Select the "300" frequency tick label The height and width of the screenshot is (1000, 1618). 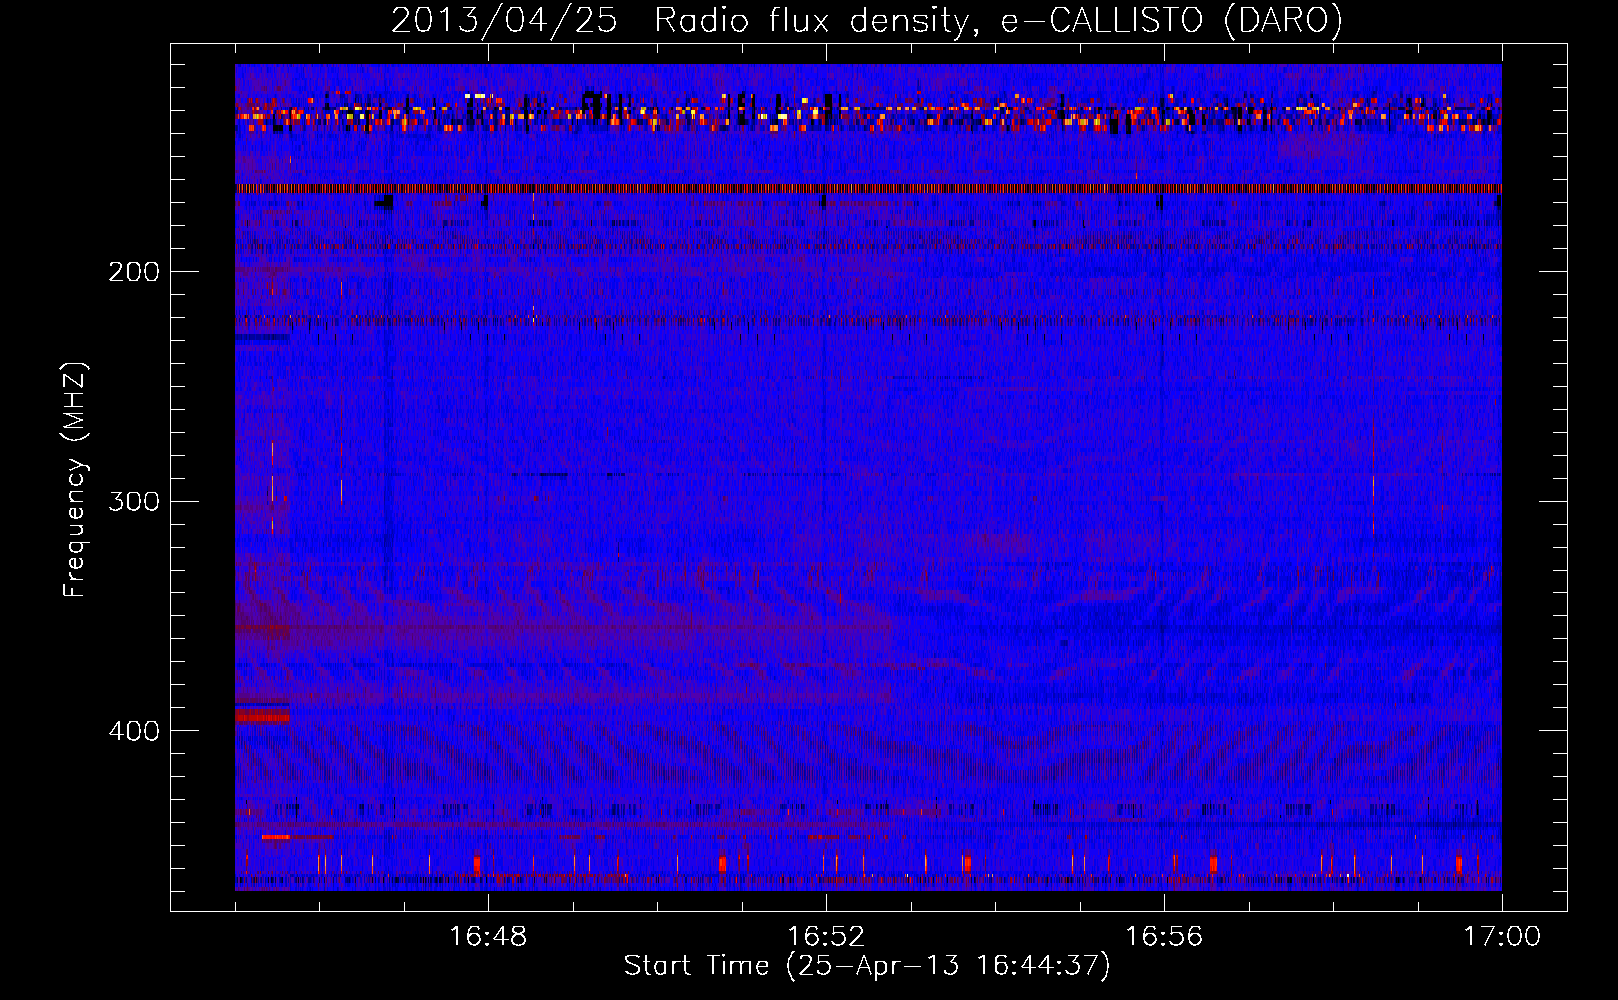[134, 501]
